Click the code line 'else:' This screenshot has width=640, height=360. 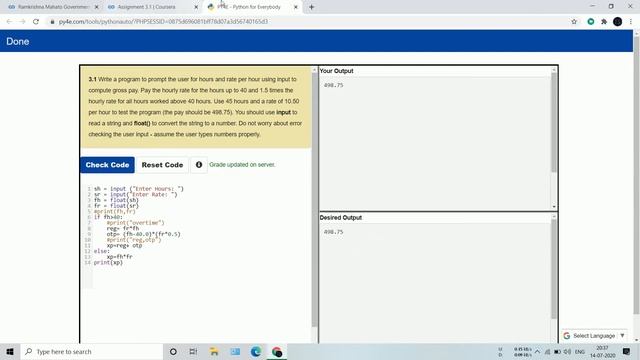(x=102, y=251)
